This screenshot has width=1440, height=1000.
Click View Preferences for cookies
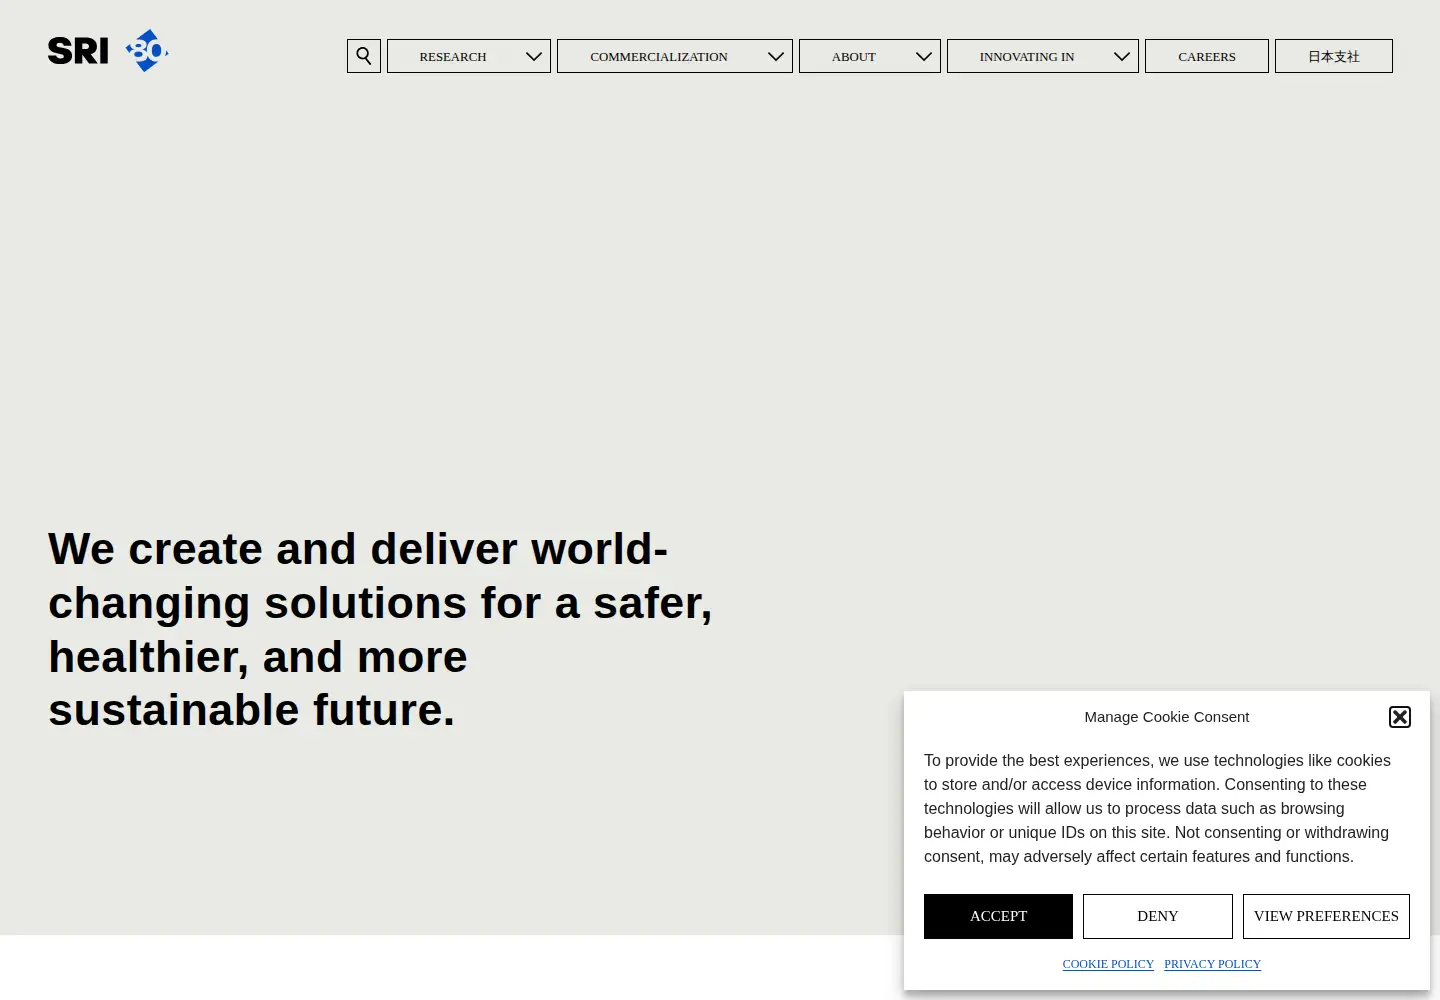(1326, 916)
